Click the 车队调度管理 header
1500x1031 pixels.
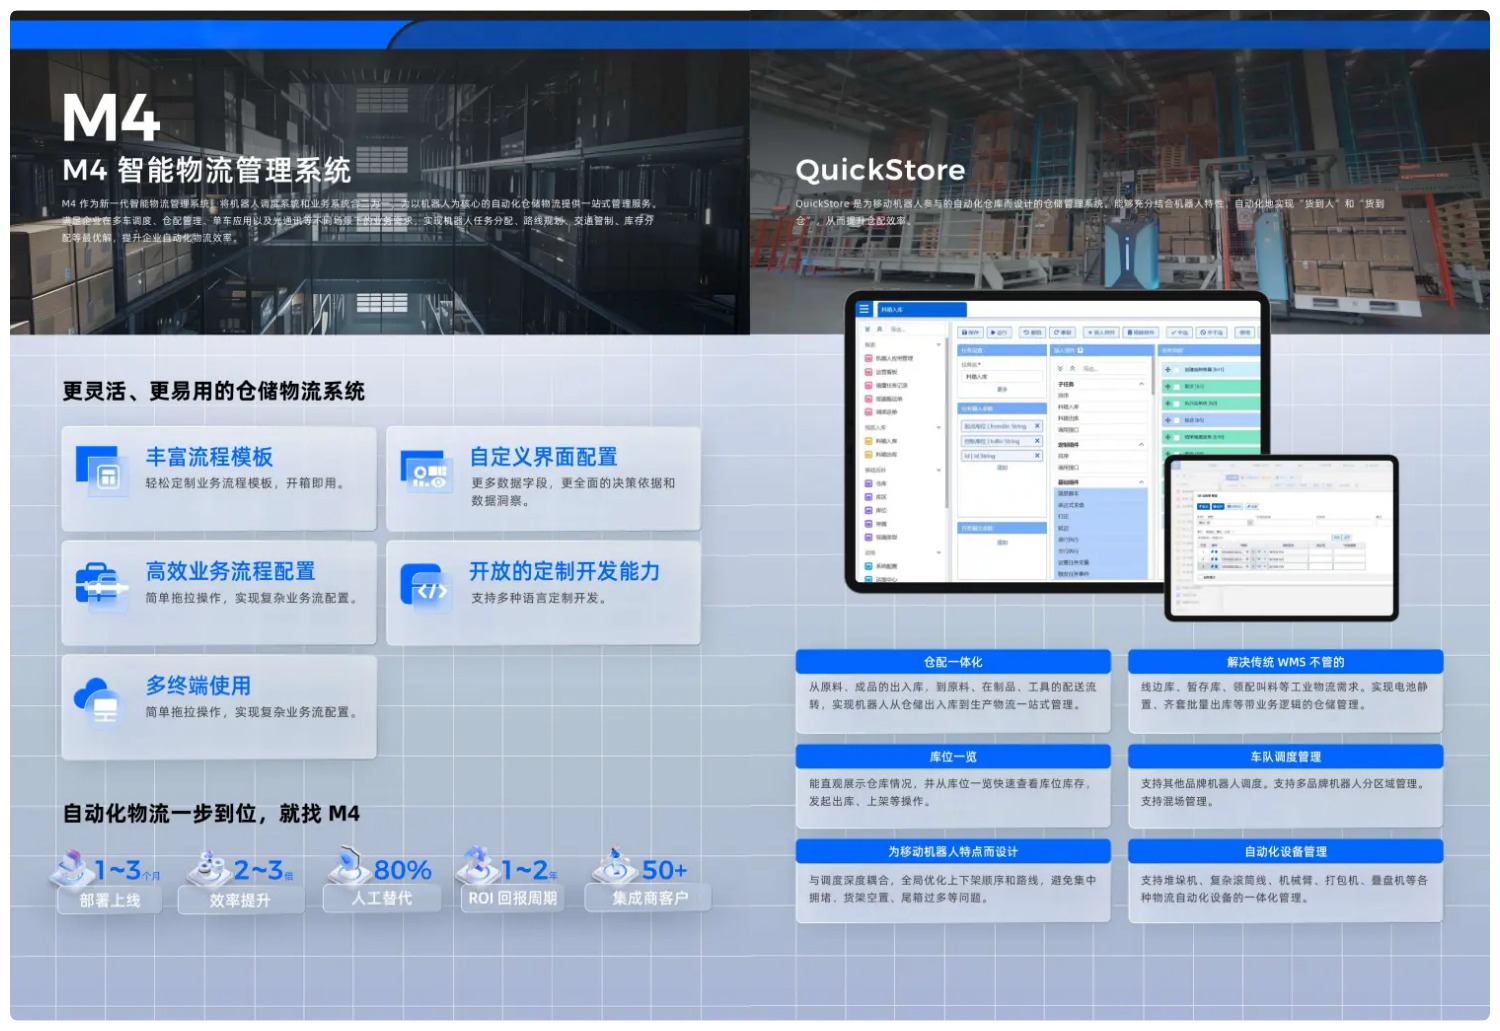tap(1285, 757)
